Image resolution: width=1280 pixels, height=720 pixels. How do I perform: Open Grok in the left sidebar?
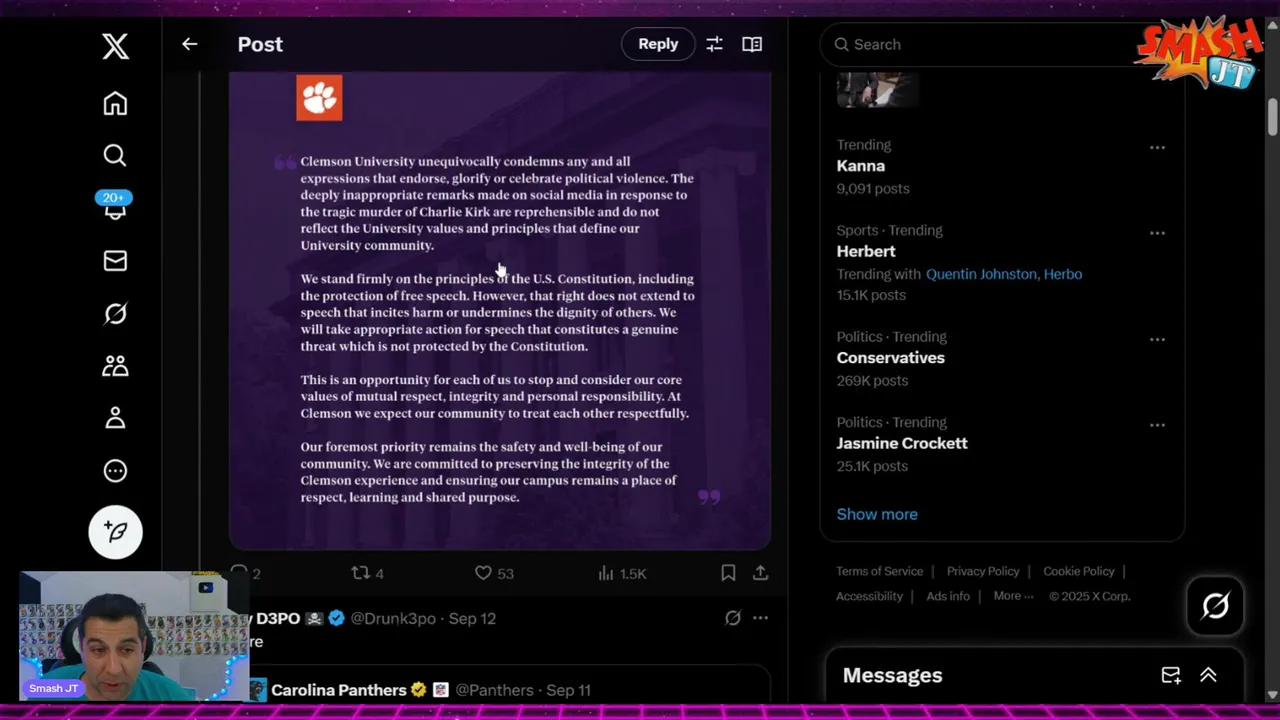pyautogui.click(x=115, y=314)
